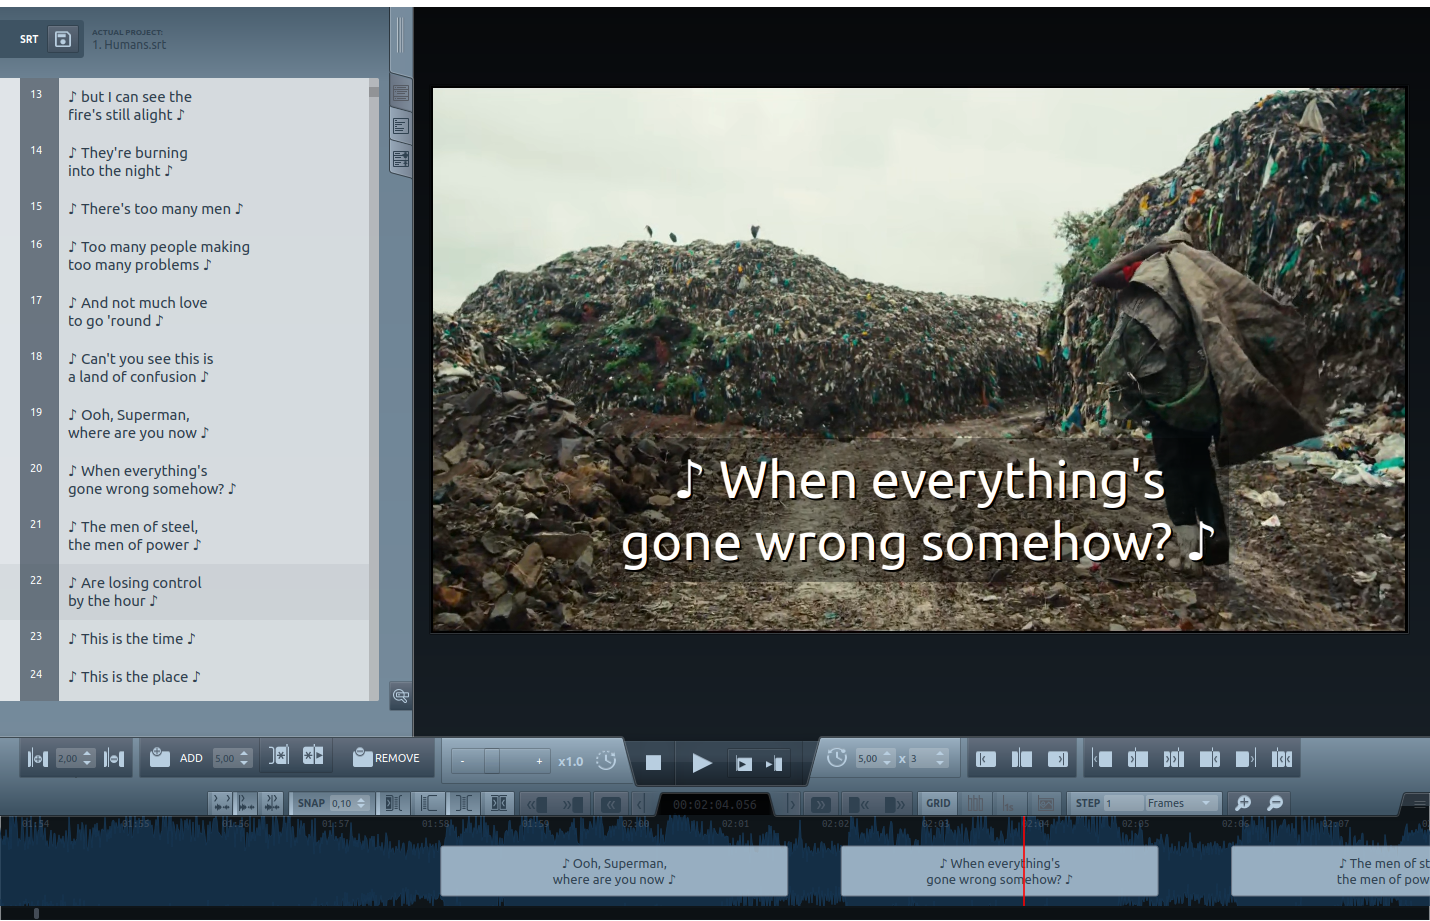Adjust the SNAP 0,10 value spinner
This screenshot has height=921, width=1430.
[362, 803]
